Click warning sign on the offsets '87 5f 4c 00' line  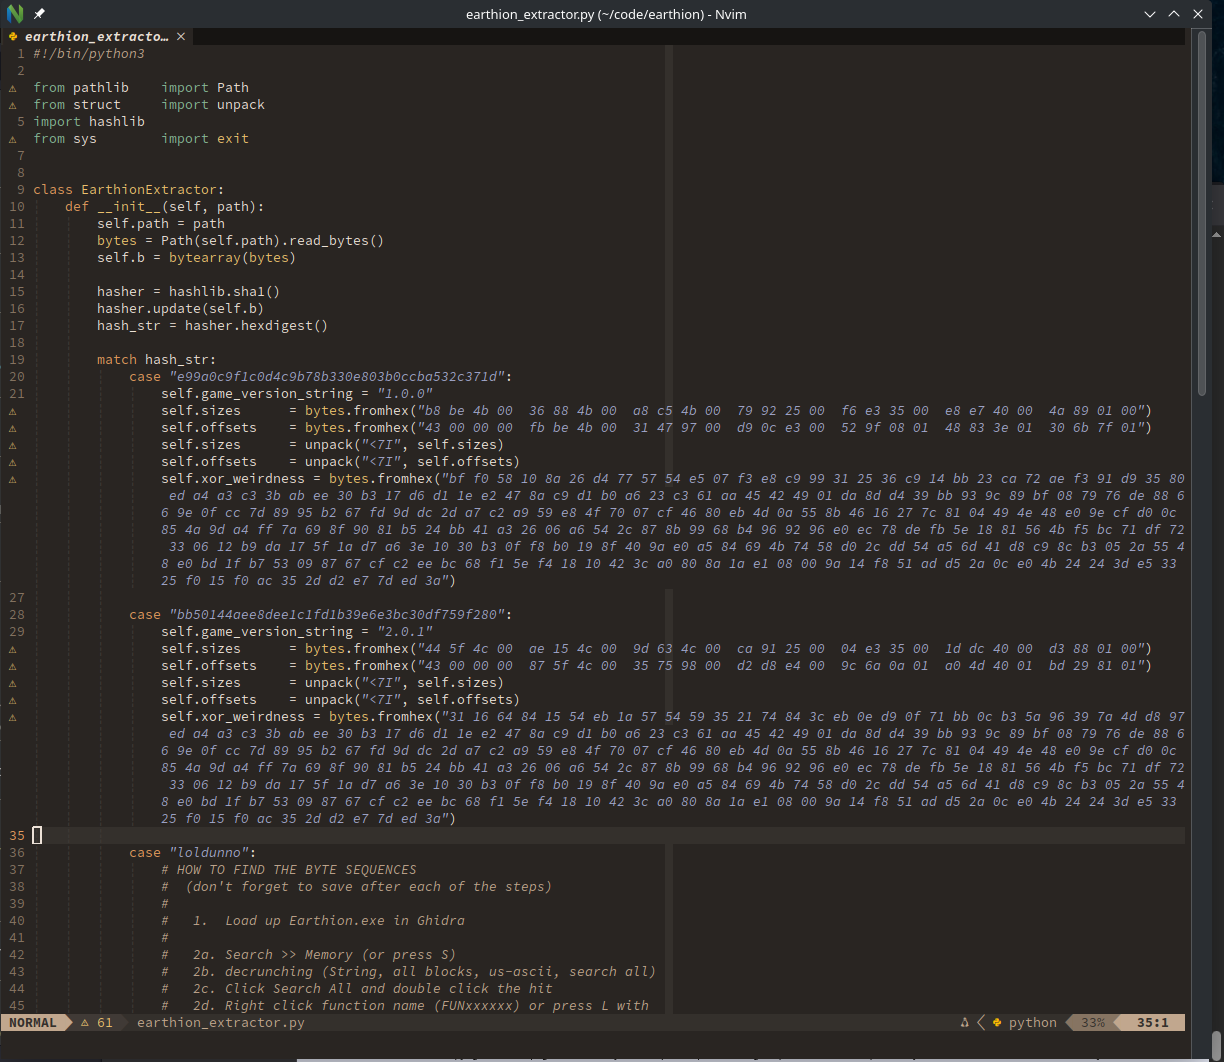tap(13, 666)
